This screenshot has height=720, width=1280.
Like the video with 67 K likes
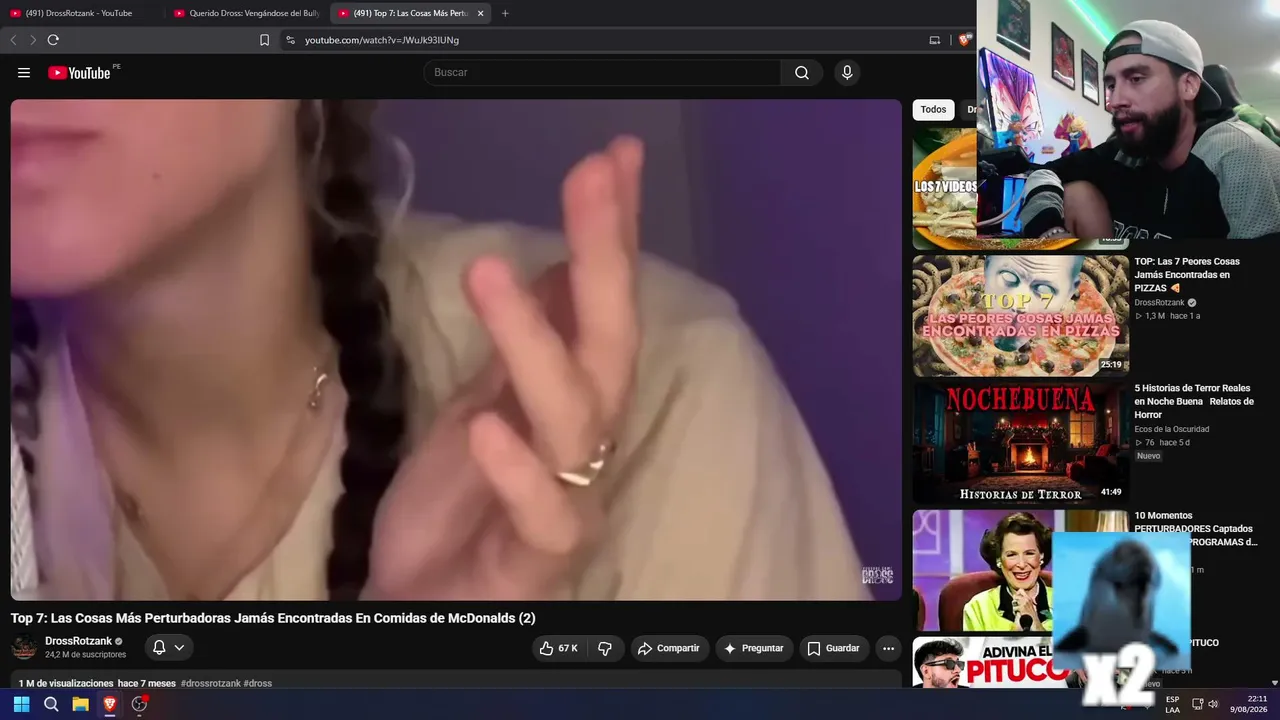[x=559, y=648]
